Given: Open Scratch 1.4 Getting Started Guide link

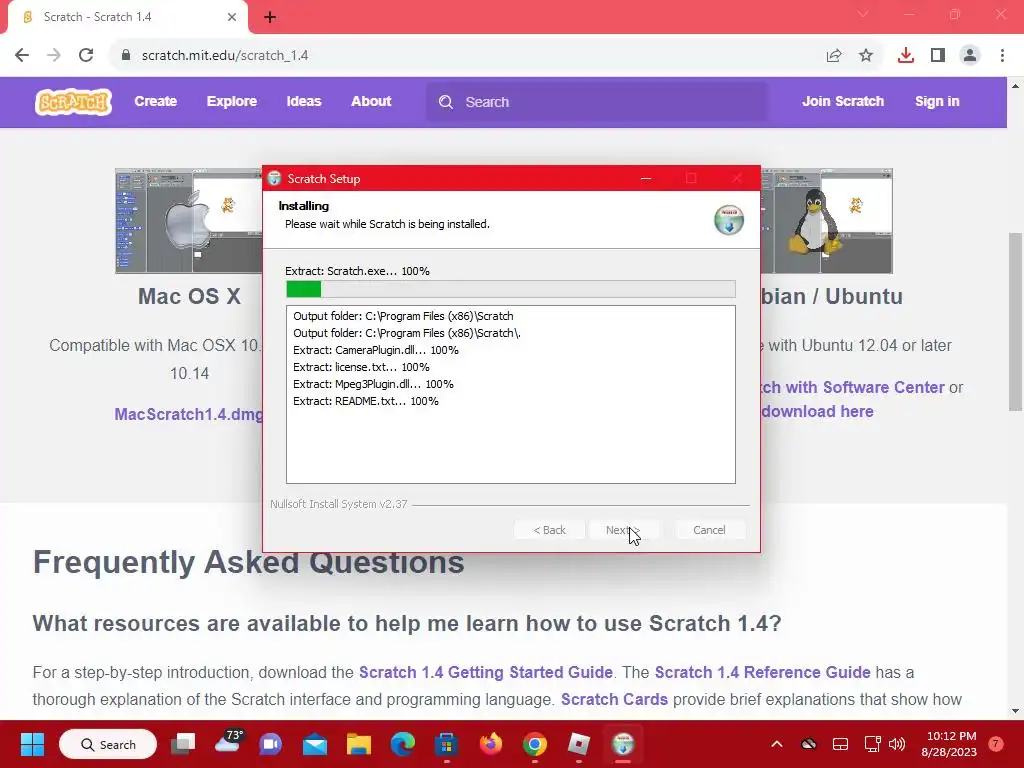Looking at the screenshot, I should pyautogui.click(x=486, y=672).
